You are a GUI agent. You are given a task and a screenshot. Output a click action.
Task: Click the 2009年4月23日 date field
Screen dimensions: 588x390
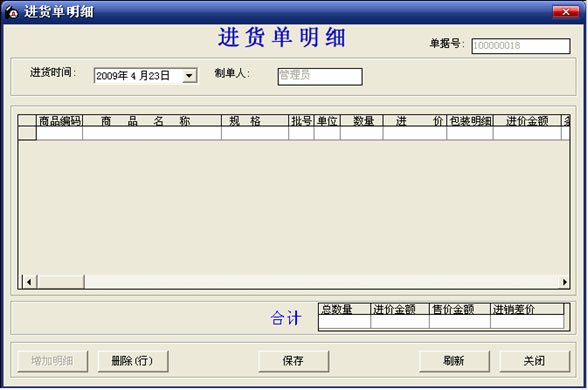(x=146, y=76)
